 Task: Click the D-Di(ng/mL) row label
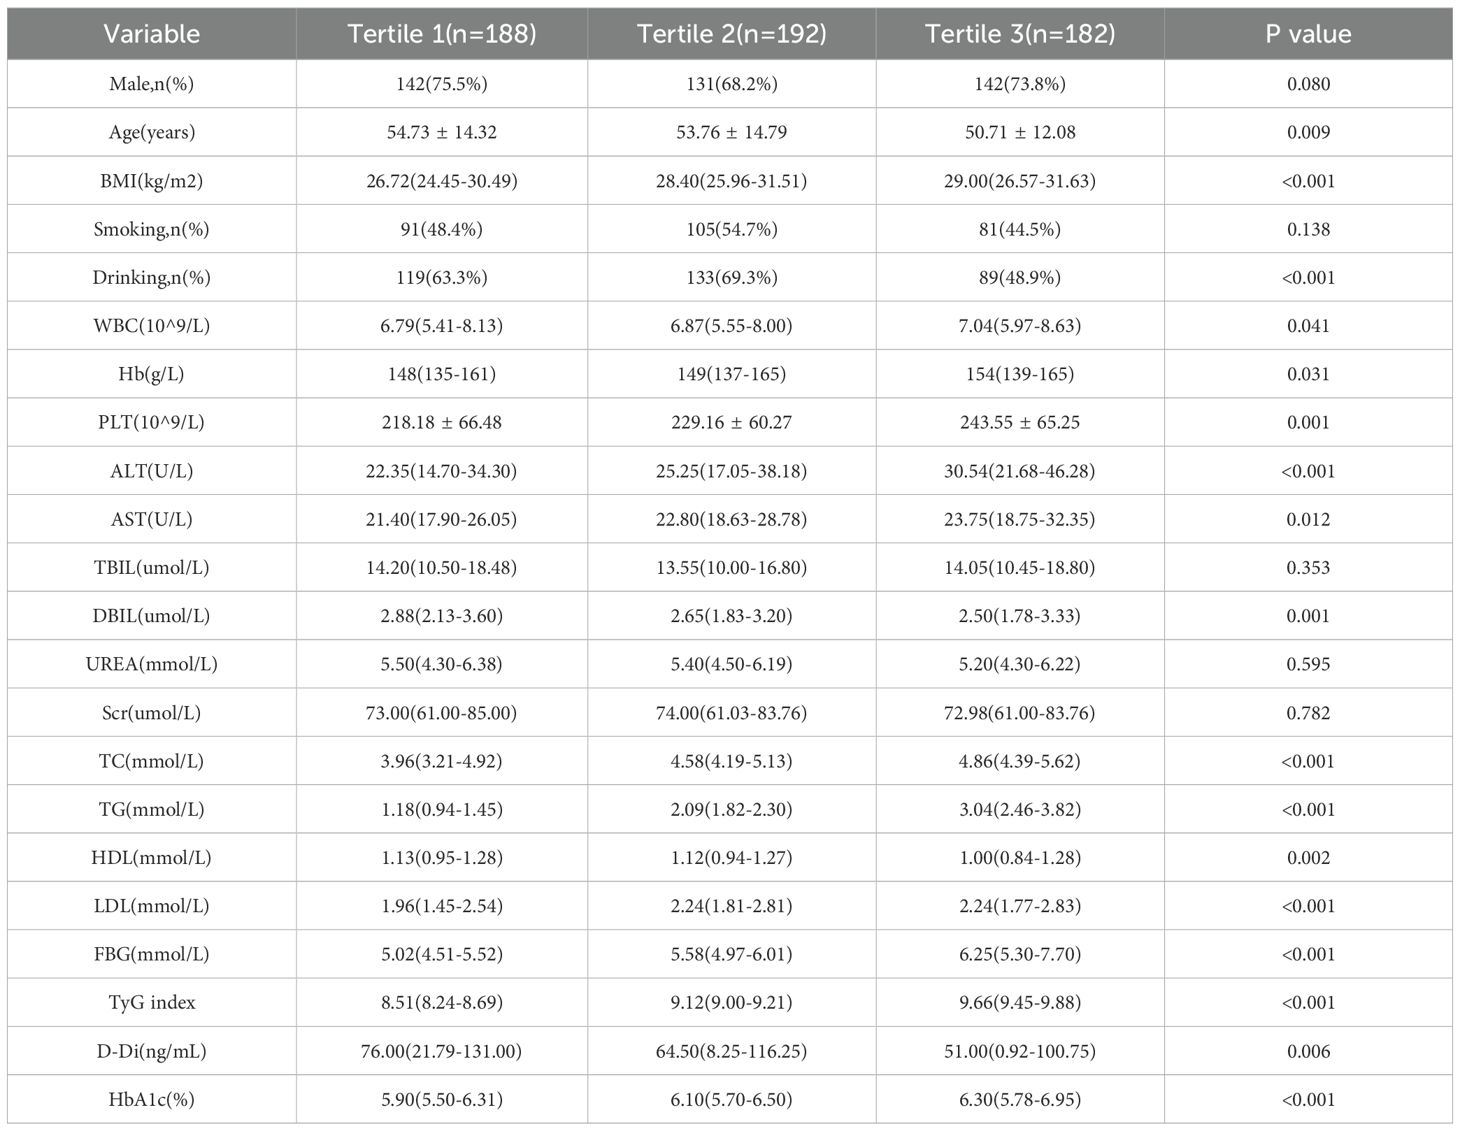(x=152, y=1051)
